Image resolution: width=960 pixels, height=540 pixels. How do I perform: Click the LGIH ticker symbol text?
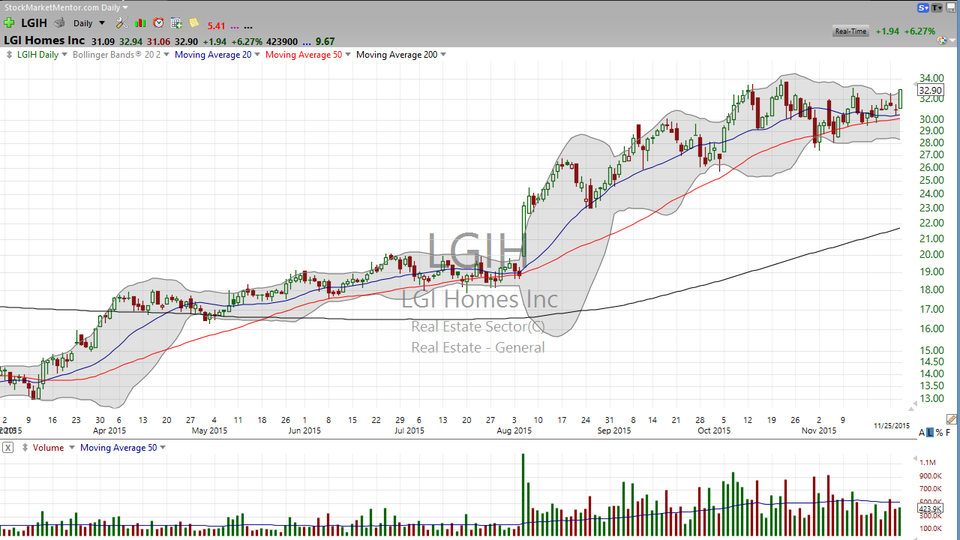34,23
